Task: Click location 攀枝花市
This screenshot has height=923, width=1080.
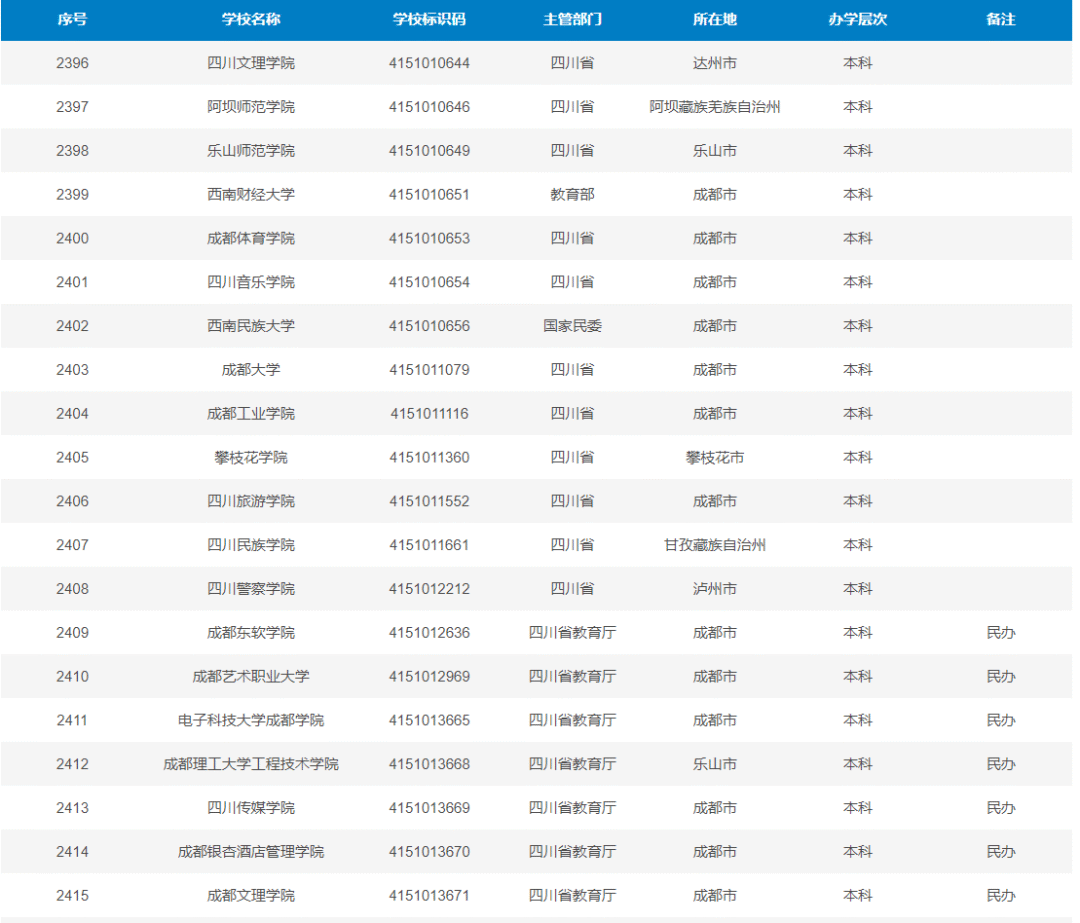Action: [715, 457]
